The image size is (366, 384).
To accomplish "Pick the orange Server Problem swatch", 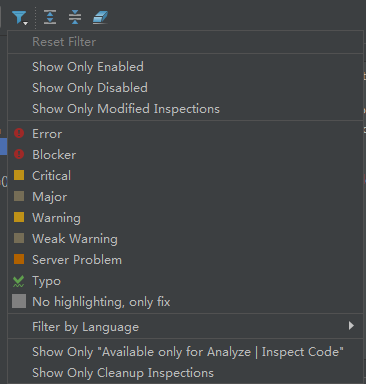I will click(19, 259).
